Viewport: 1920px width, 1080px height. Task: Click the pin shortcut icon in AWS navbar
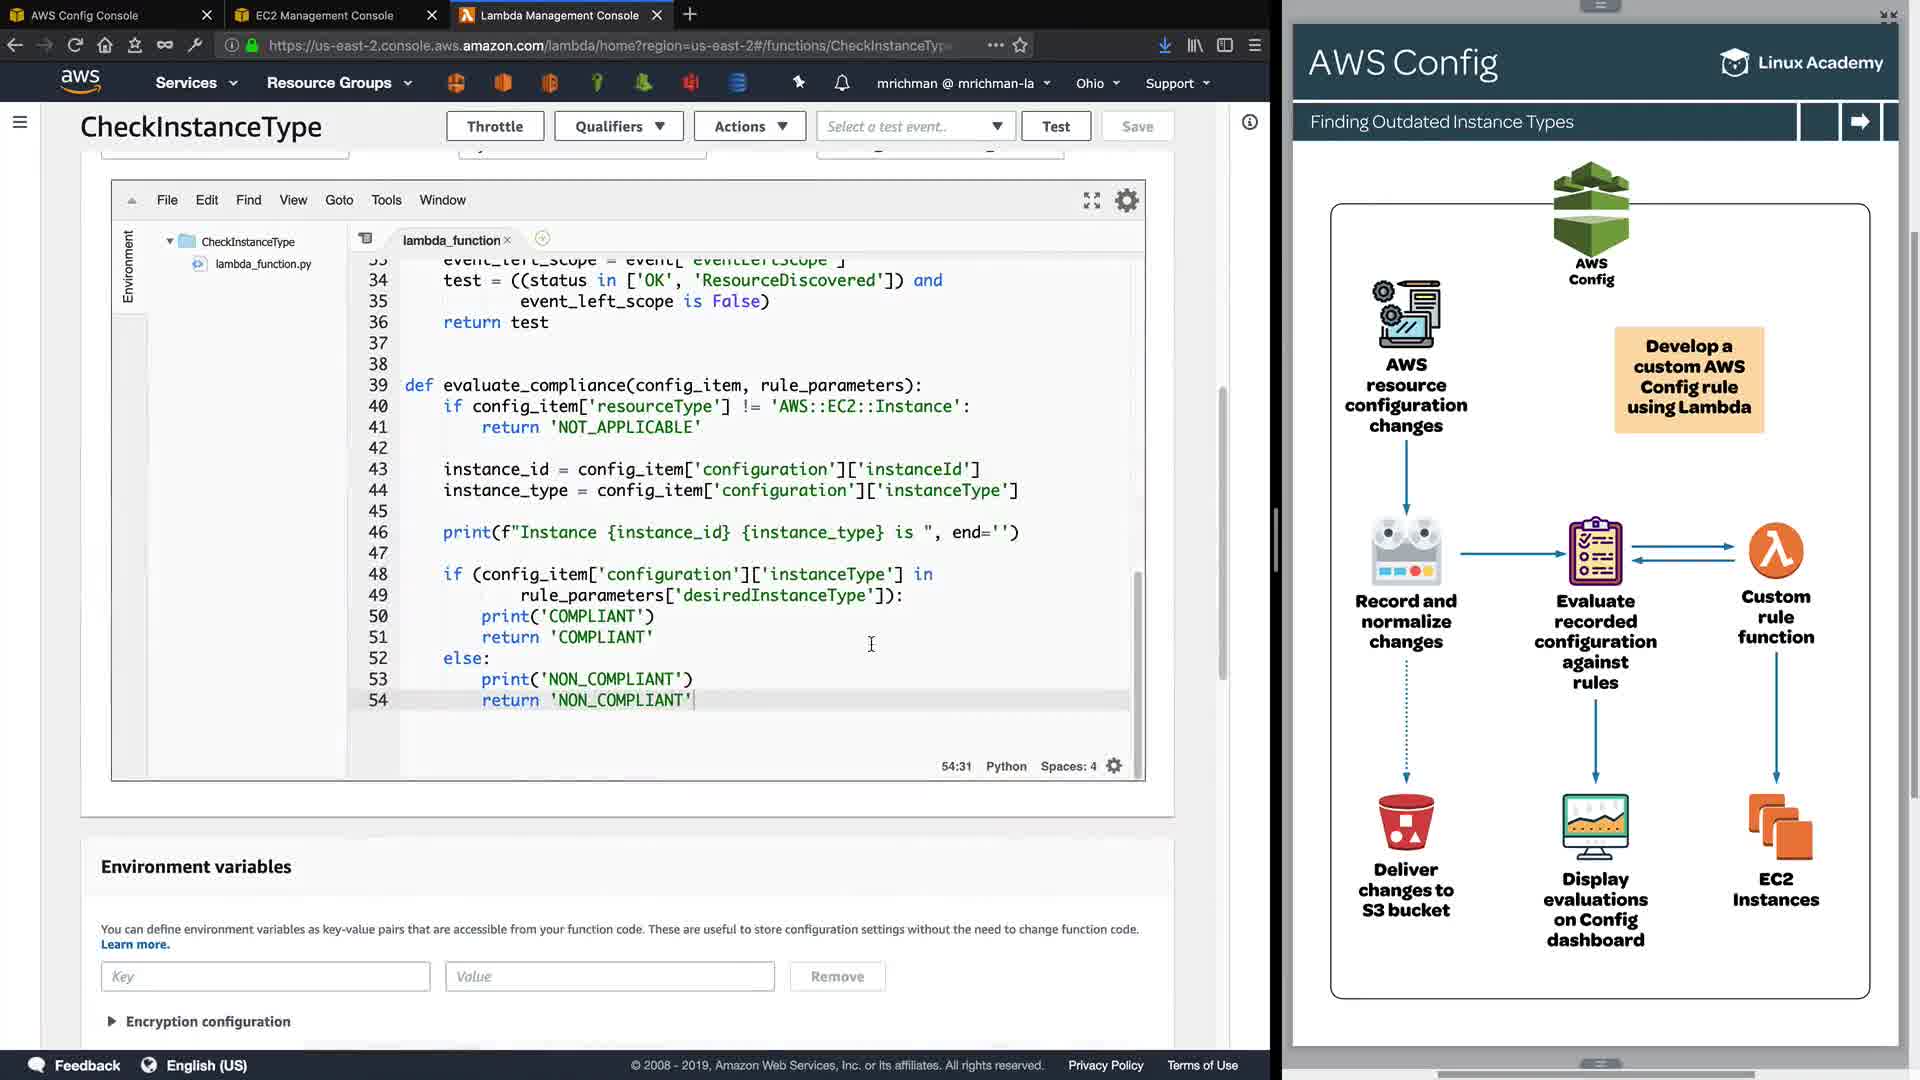[x=798, y=83]
